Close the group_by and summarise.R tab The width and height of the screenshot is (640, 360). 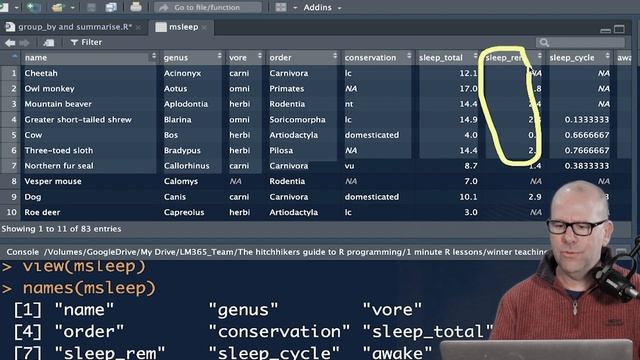coord(139,27)
